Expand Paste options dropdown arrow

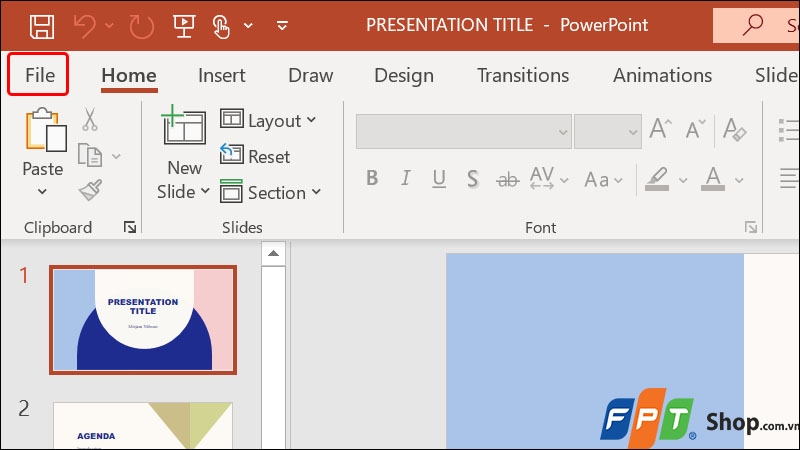click(42, 192)
